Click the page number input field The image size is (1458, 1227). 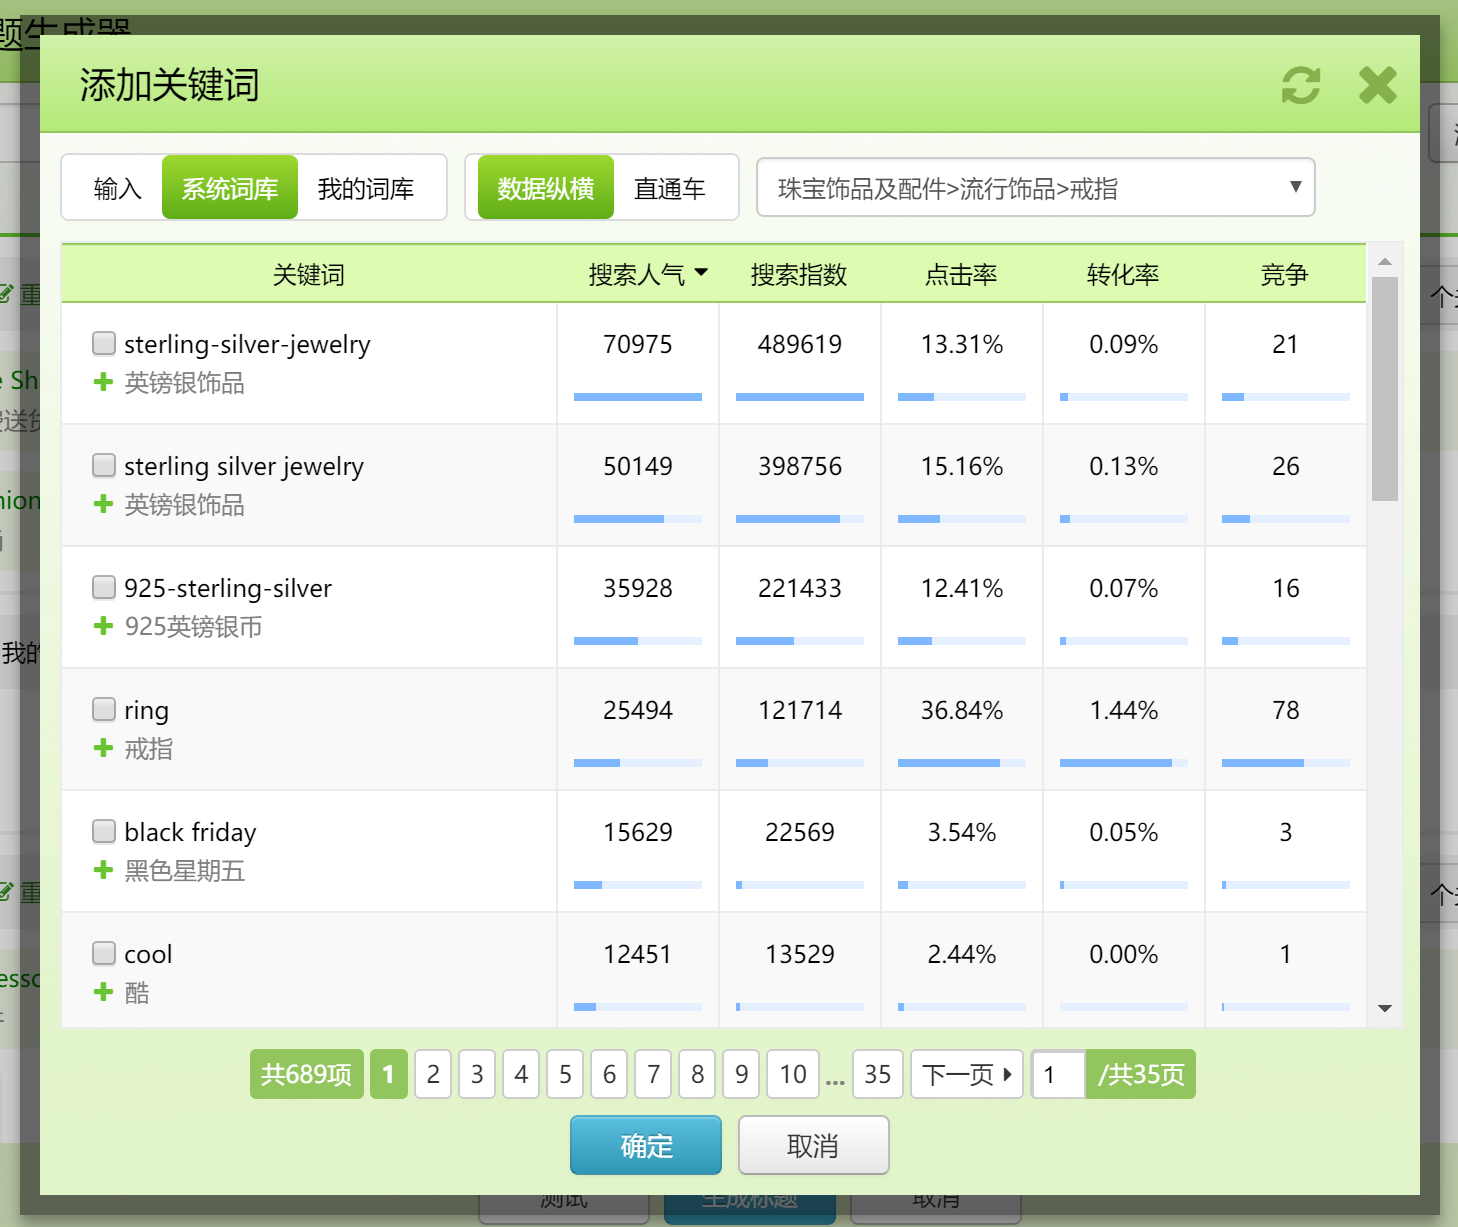pyautogui.click(x=1058, y=1074)
